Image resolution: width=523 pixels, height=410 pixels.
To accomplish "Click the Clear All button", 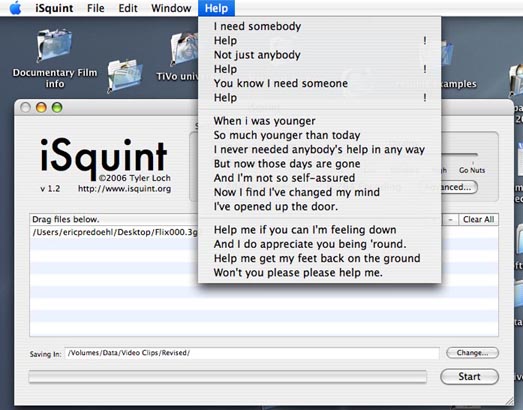I will point(478,220).
